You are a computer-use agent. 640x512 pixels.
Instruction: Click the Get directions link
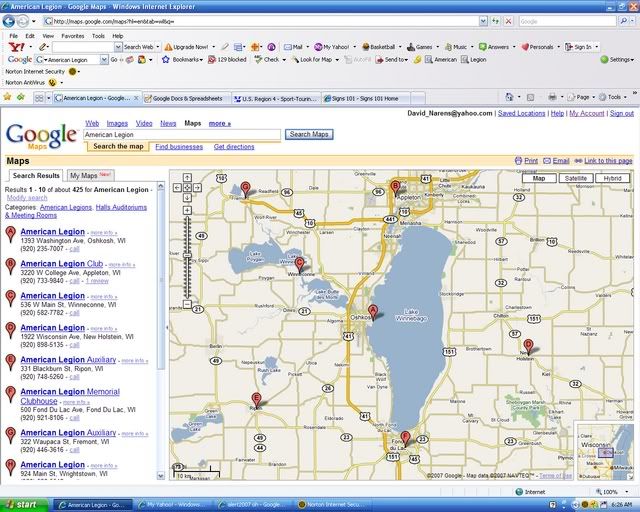point(234,147)
